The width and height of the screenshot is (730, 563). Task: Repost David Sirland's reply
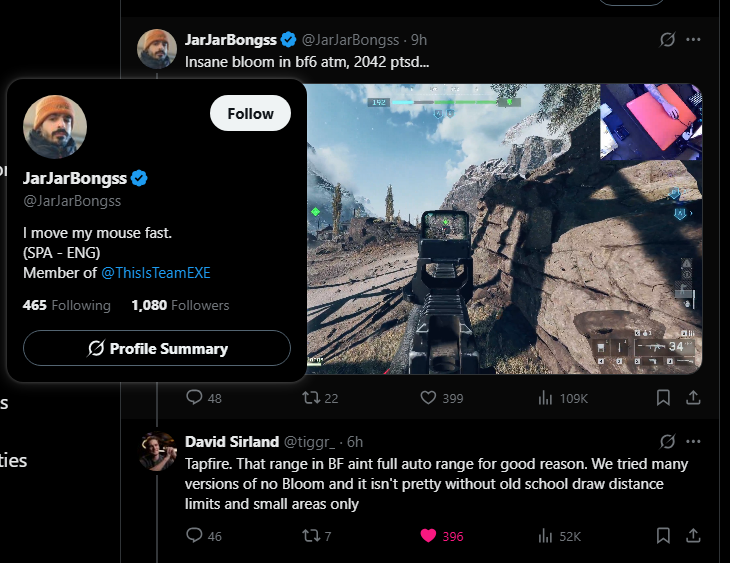pos(312,536)
